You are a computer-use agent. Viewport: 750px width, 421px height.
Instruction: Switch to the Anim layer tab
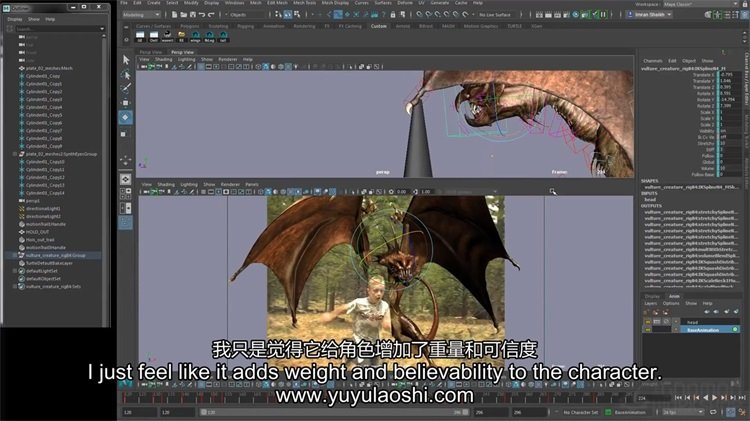[674, 296]
